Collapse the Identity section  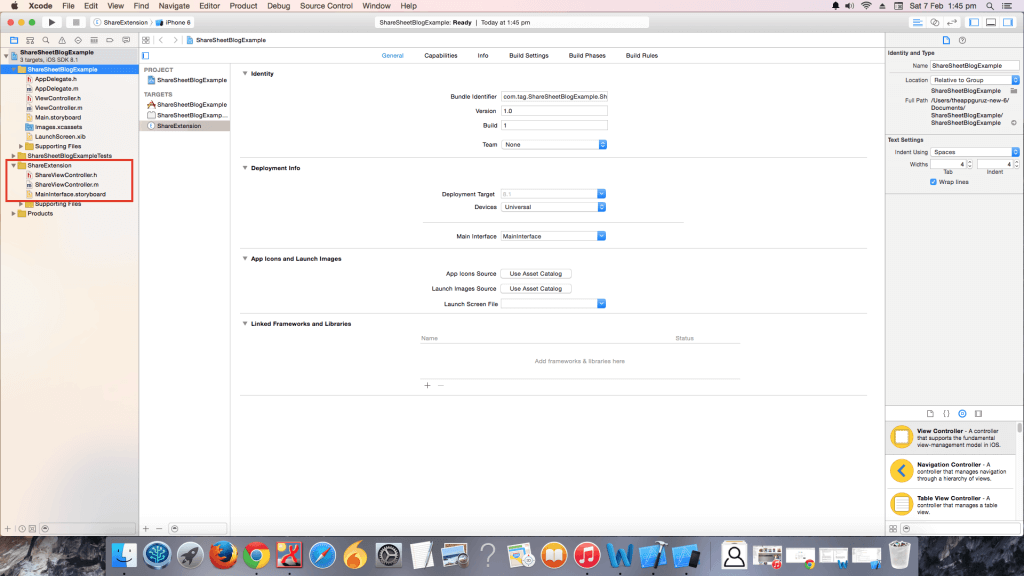(245, 74)
